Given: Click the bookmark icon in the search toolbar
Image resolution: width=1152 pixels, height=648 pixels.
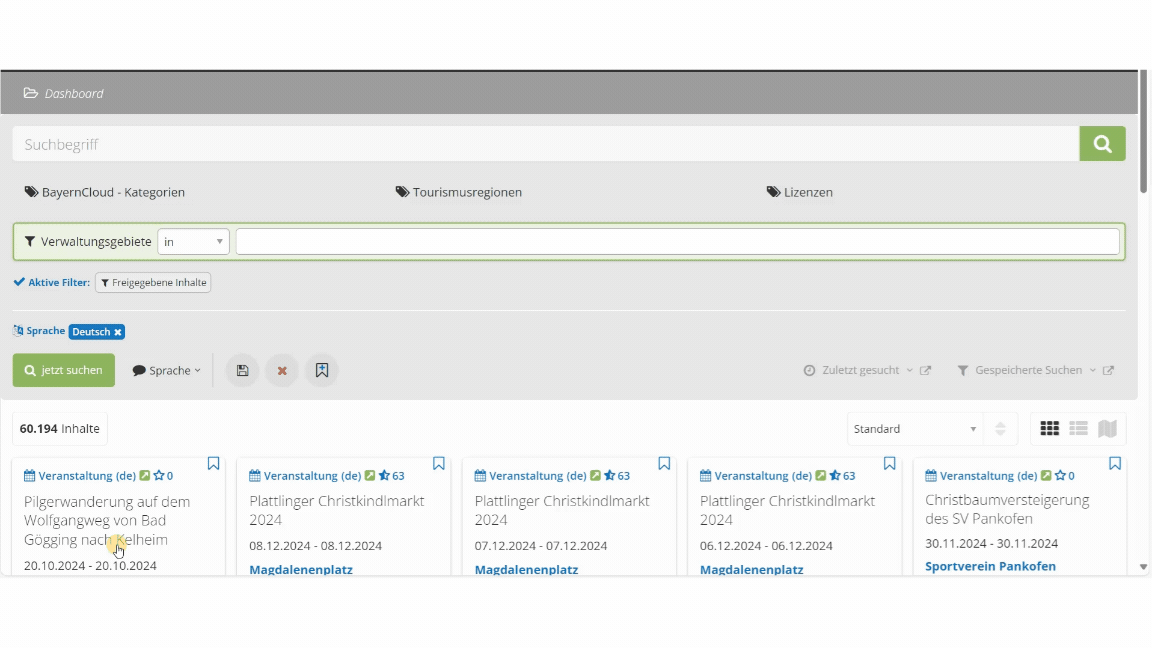Looking at the screenshot, I should 322,370.
